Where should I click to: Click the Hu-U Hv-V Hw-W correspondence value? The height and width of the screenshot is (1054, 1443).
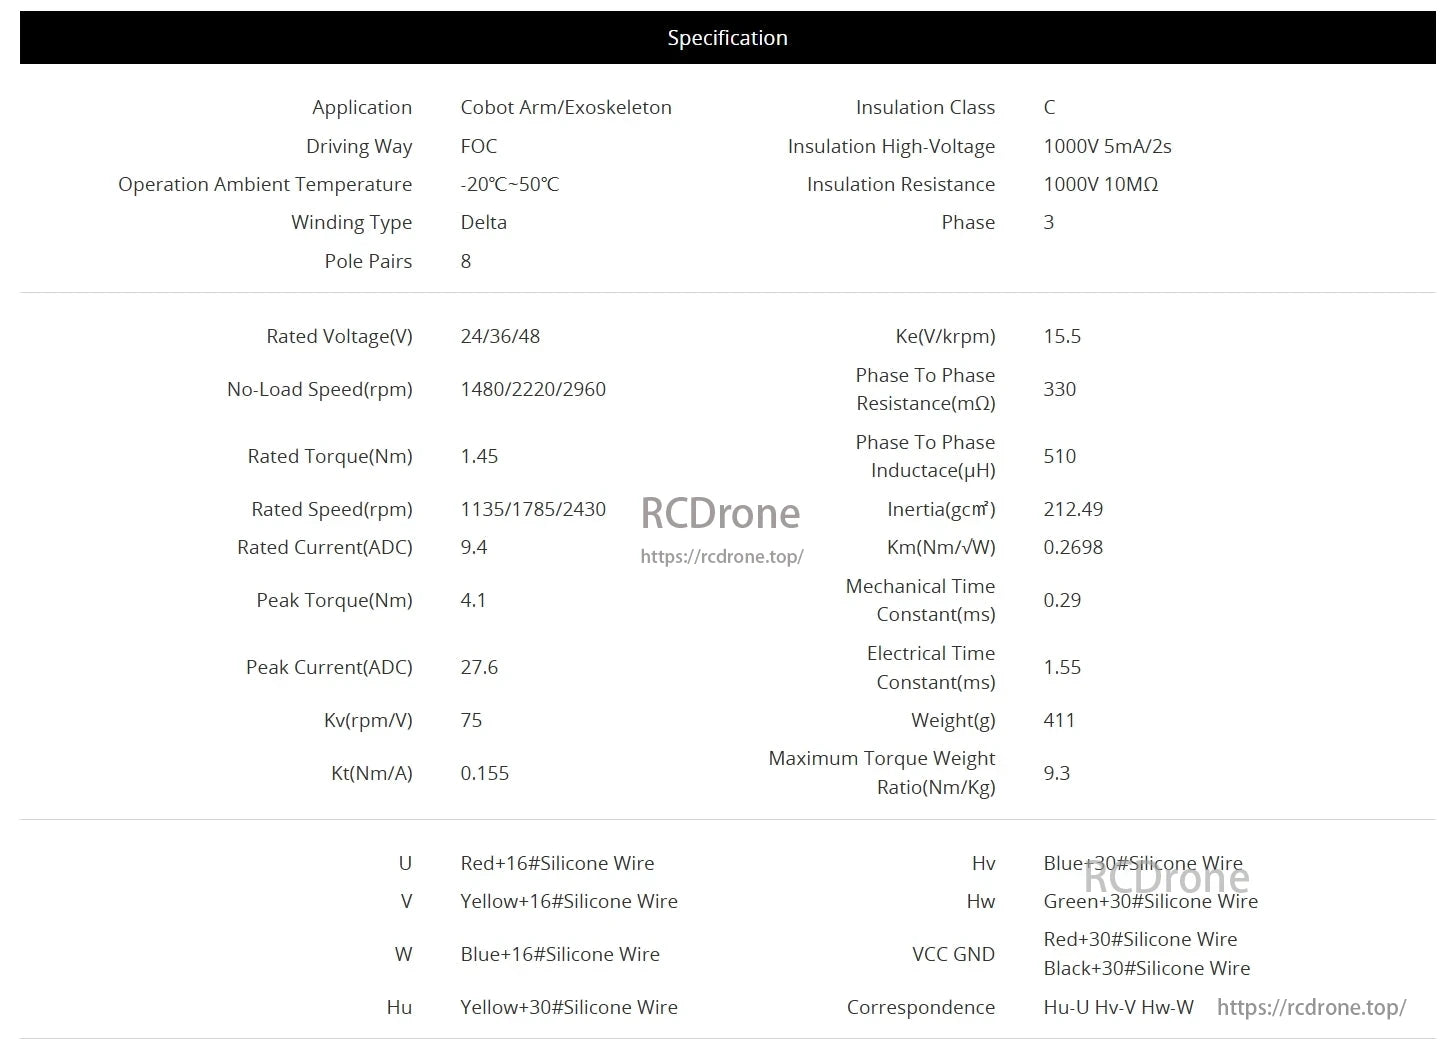[1118, 1007]
